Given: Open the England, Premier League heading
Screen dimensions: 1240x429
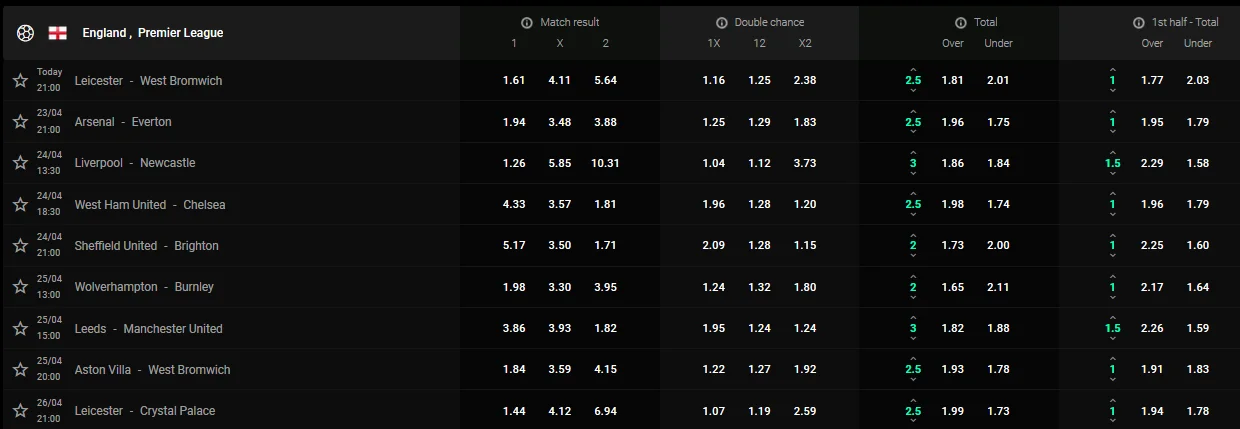Looking at the screenshot, I should (x=153, y=33).
